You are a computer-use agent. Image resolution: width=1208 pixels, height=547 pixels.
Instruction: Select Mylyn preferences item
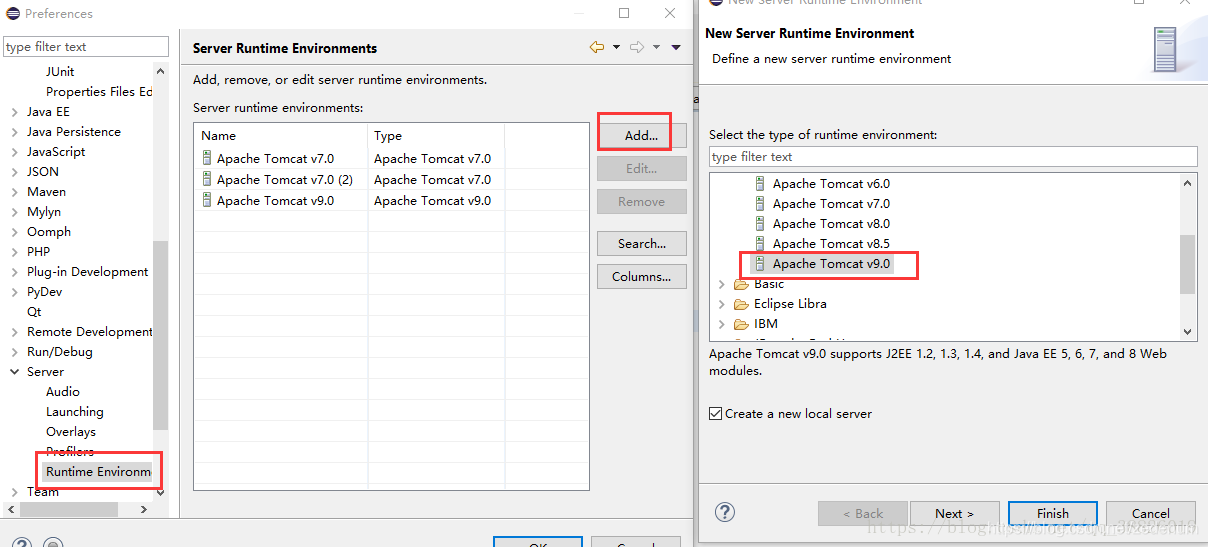[44, 211]
